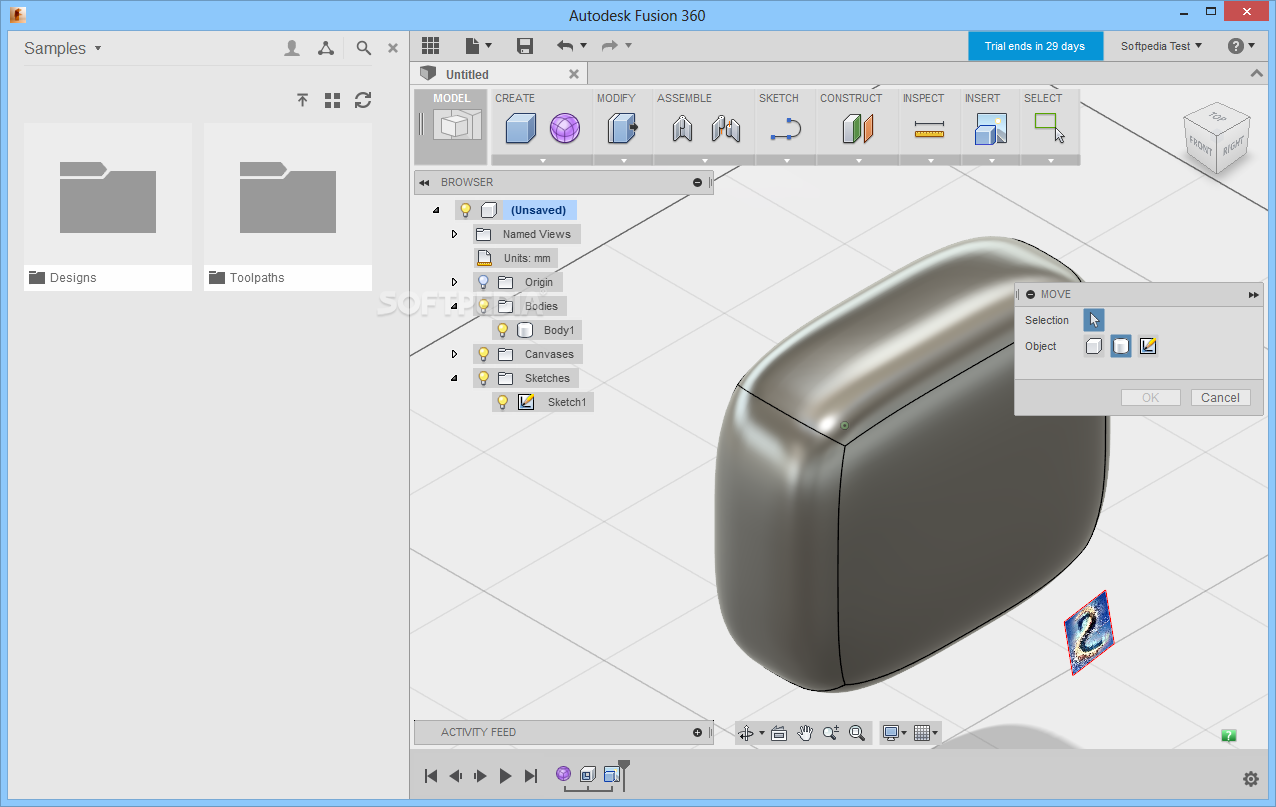
Task: Open the File menu dropdown
Action: 478,46
